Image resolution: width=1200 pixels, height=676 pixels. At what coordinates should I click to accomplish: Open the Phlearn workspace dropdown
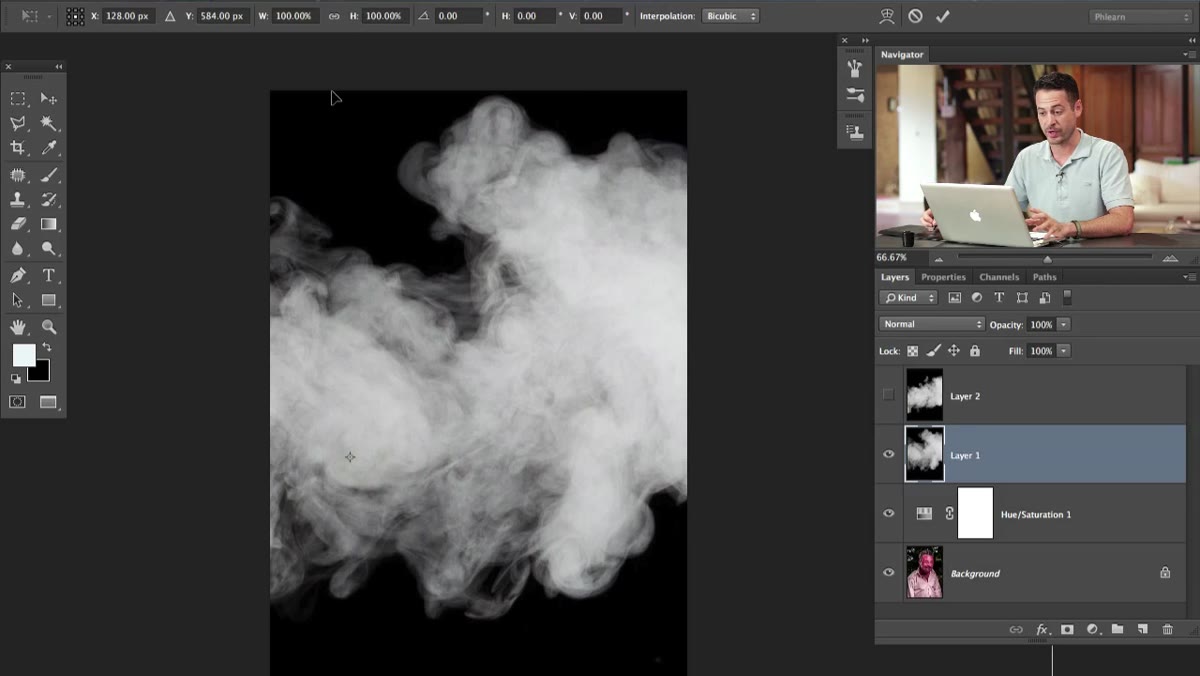1139,16
